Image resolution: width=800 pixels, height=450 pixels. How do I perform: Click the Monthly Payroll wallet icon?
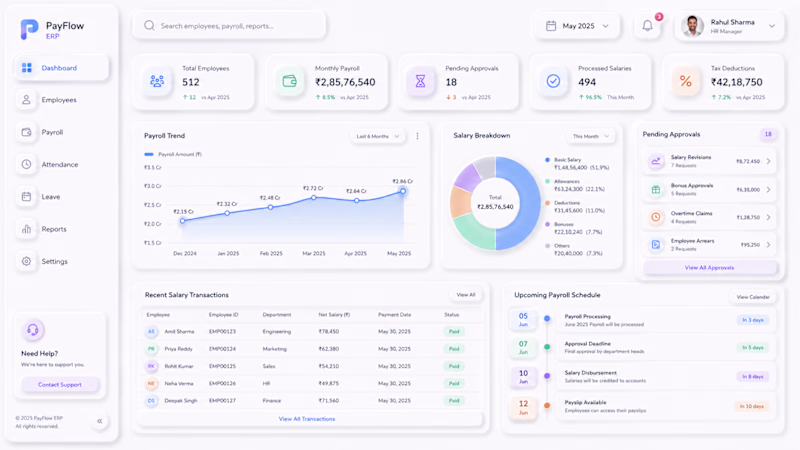289,81
